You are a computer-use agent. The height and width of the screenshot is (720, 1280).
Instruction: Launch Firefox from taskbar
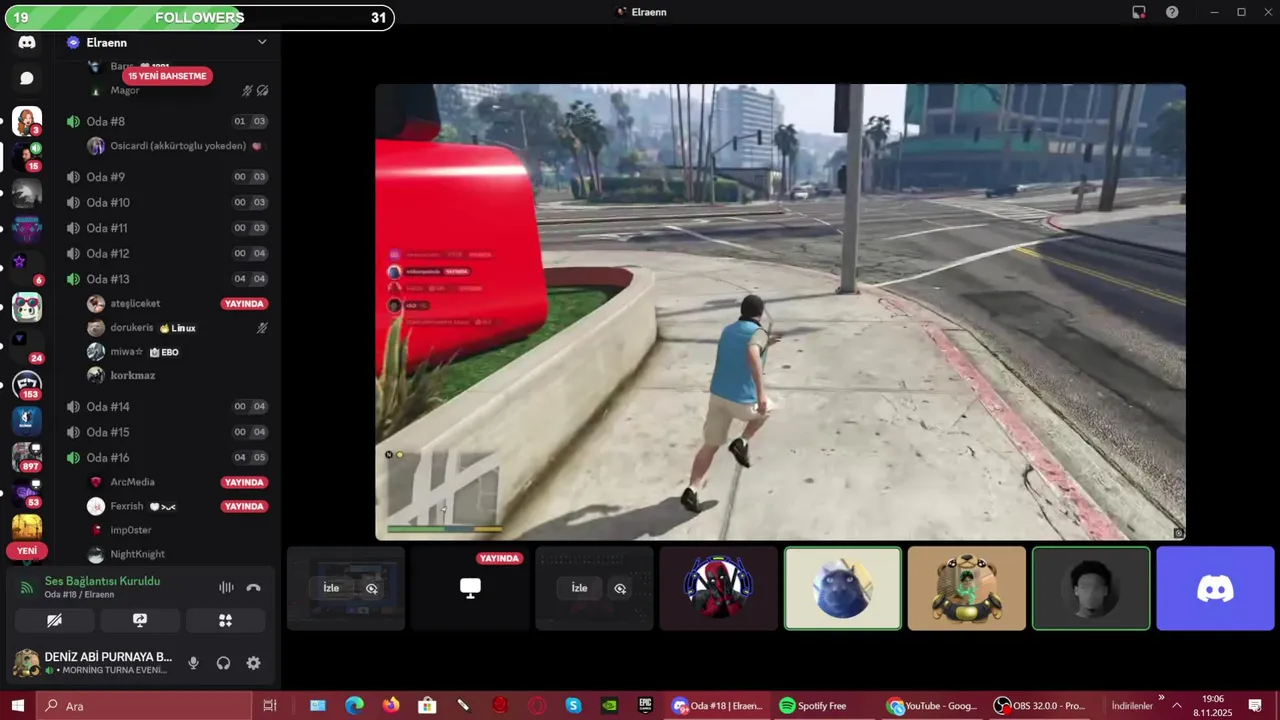click(x=390, y=706)
